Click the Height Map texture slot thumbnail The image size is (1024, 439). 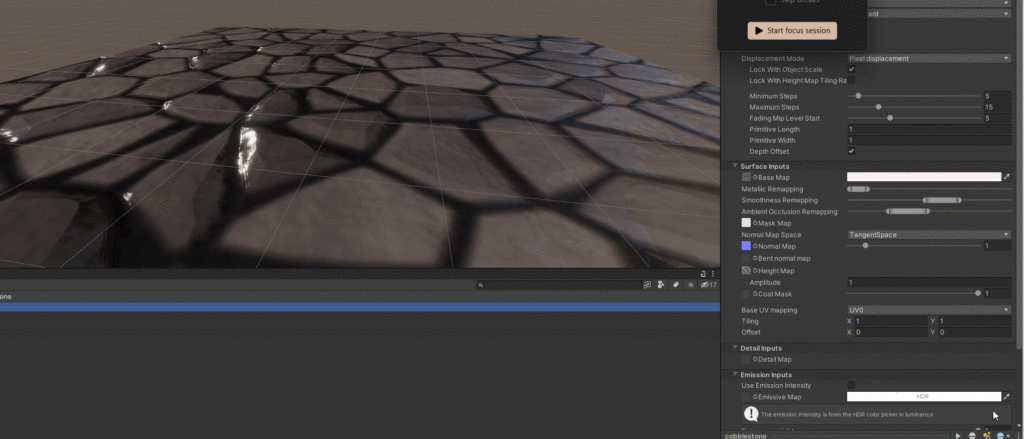click(746, 271)
